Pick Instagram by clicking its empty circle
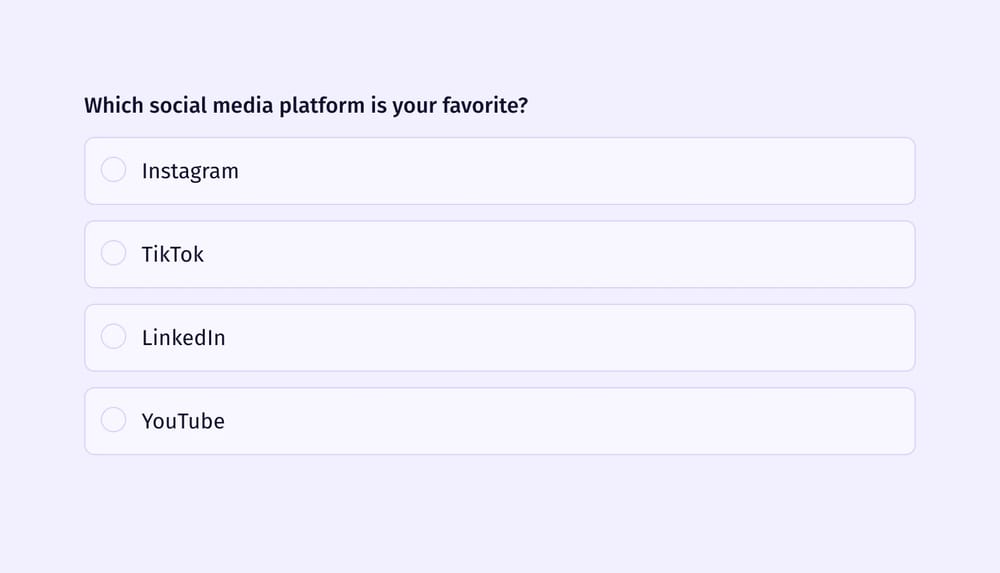The width and height of the screenshot is (1000, 573). tap(114, 170)
